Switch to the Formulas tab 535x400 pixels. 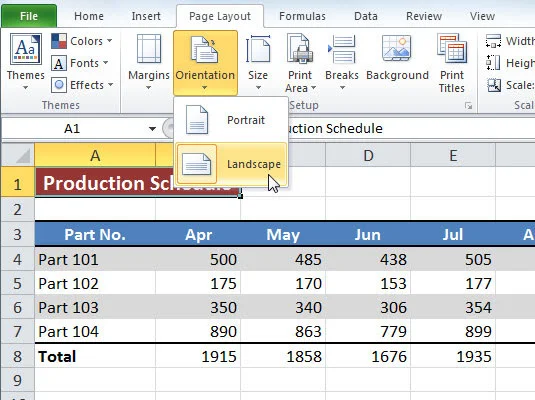pos(302,16)
